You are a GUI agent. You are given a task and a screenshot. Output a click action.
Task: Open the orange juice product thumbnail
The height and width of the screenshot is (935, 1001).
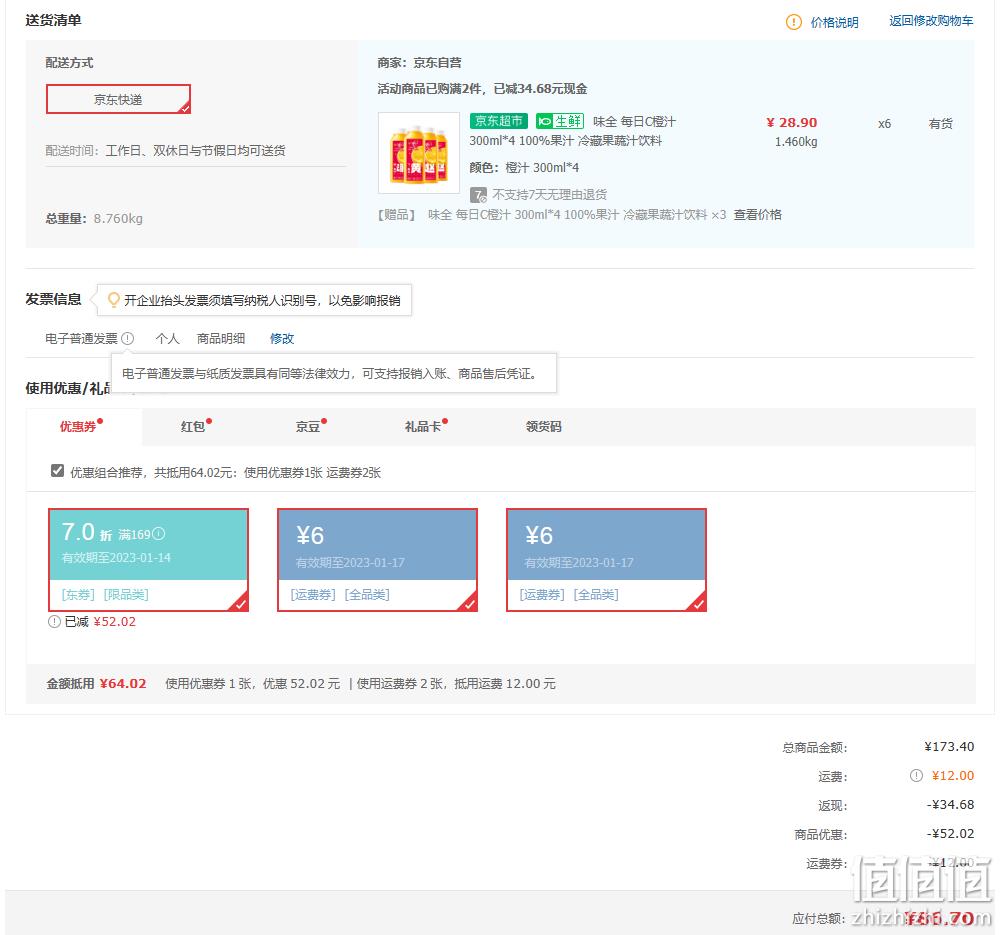point(419,153)
